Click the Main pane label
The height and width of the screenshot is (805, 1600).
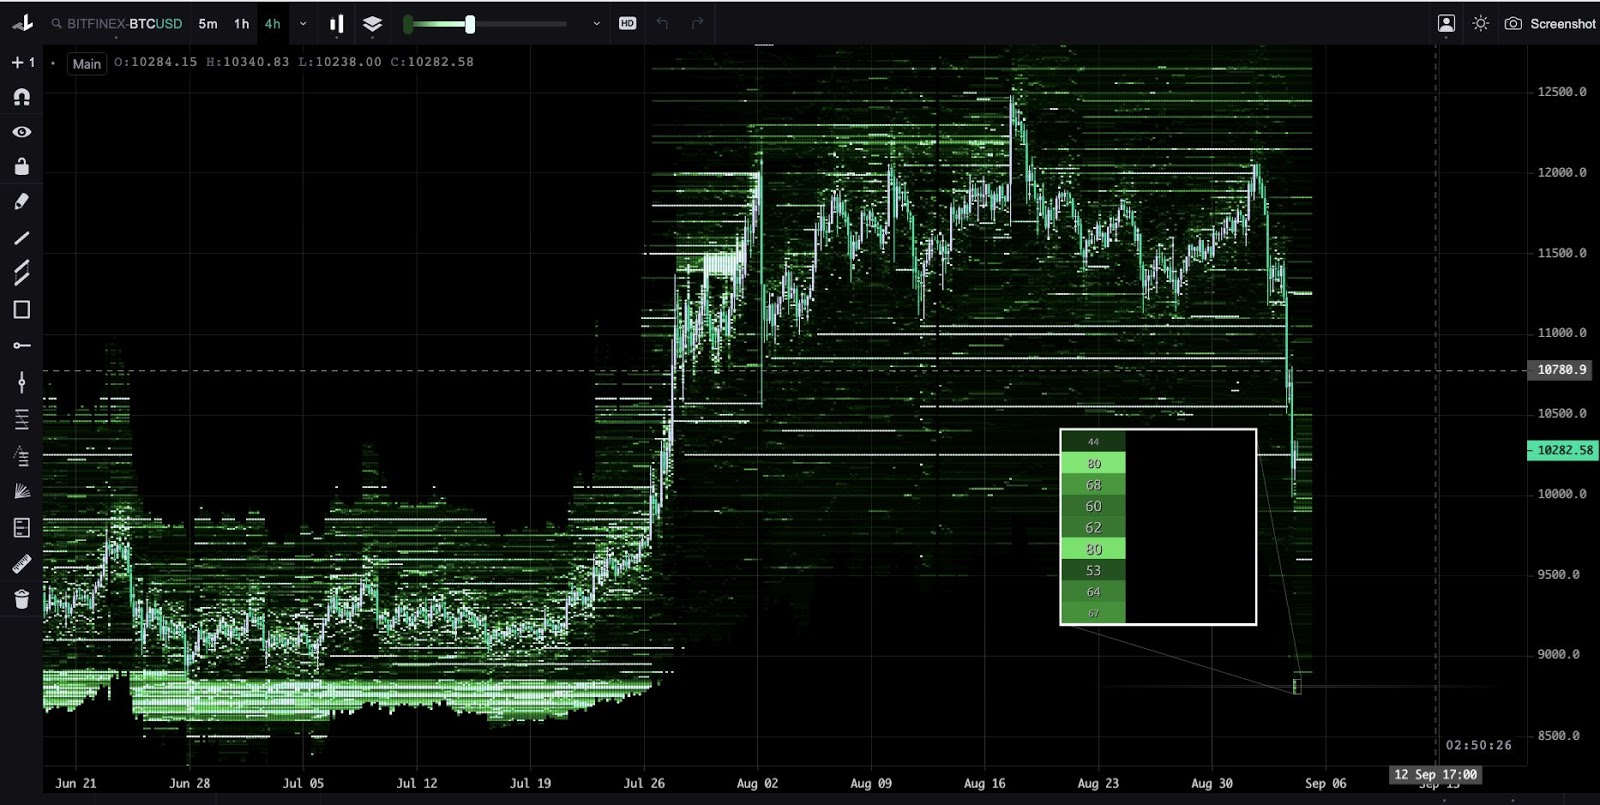pos(86,64)
